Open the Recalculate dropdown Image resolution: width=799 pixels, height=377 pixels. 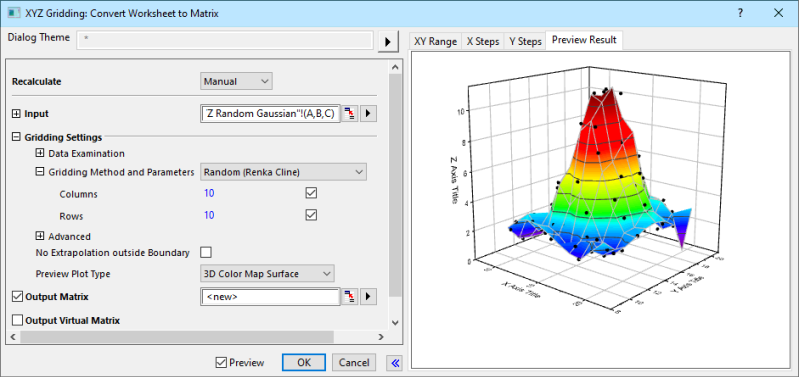coord(236,81)
